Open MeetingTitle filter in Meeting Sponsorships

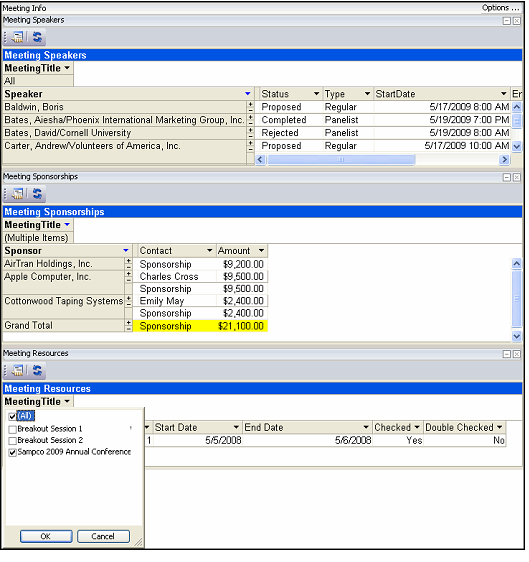[67, 225]
